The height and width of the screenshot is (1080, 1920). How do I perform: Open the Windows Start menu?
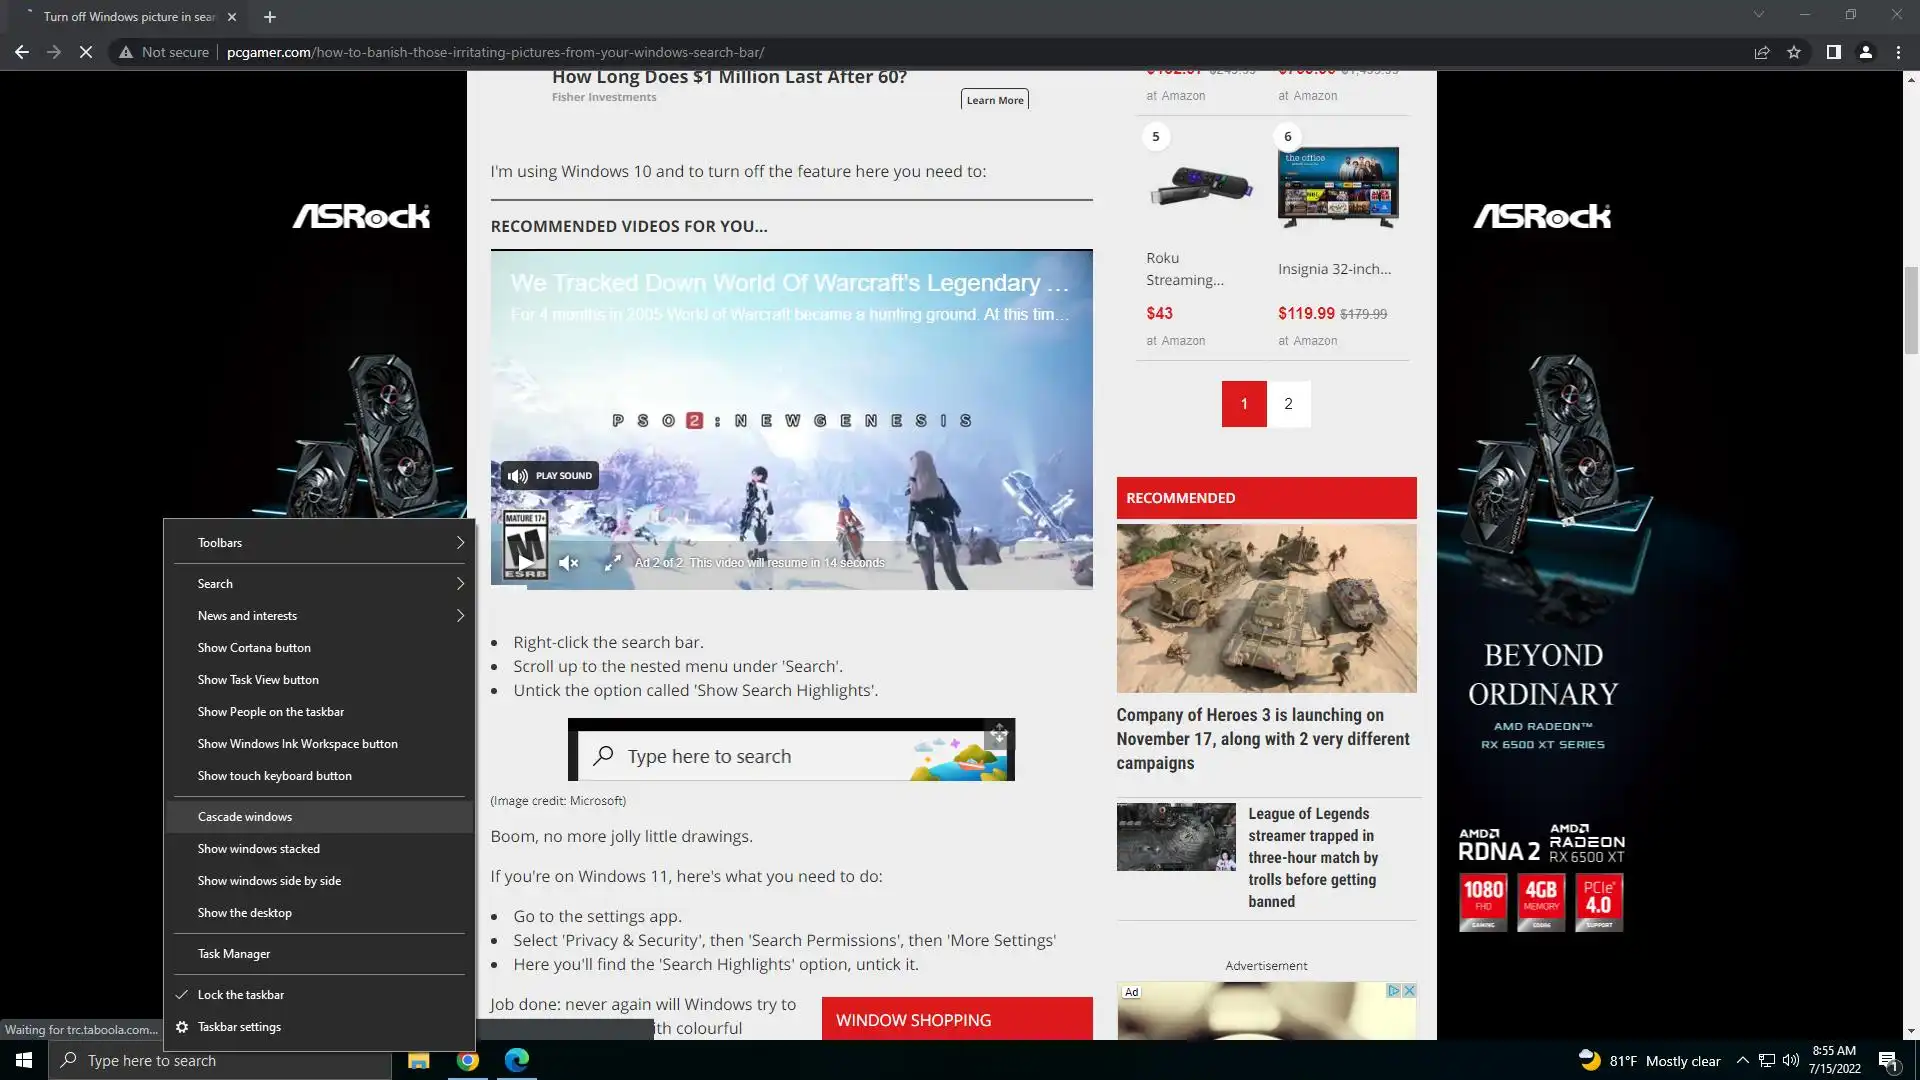pyautogui.click(x=24, y=1060)
